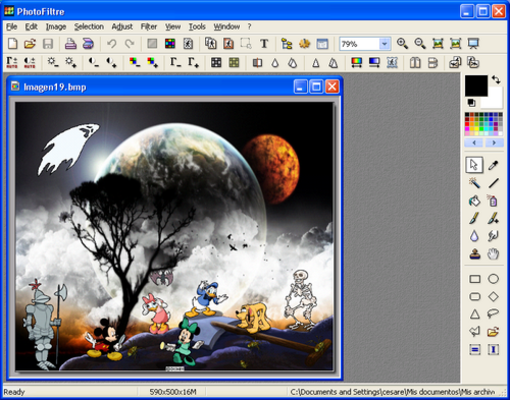
Task: Select the Magic Wand tool
Action: pos(474,183)
